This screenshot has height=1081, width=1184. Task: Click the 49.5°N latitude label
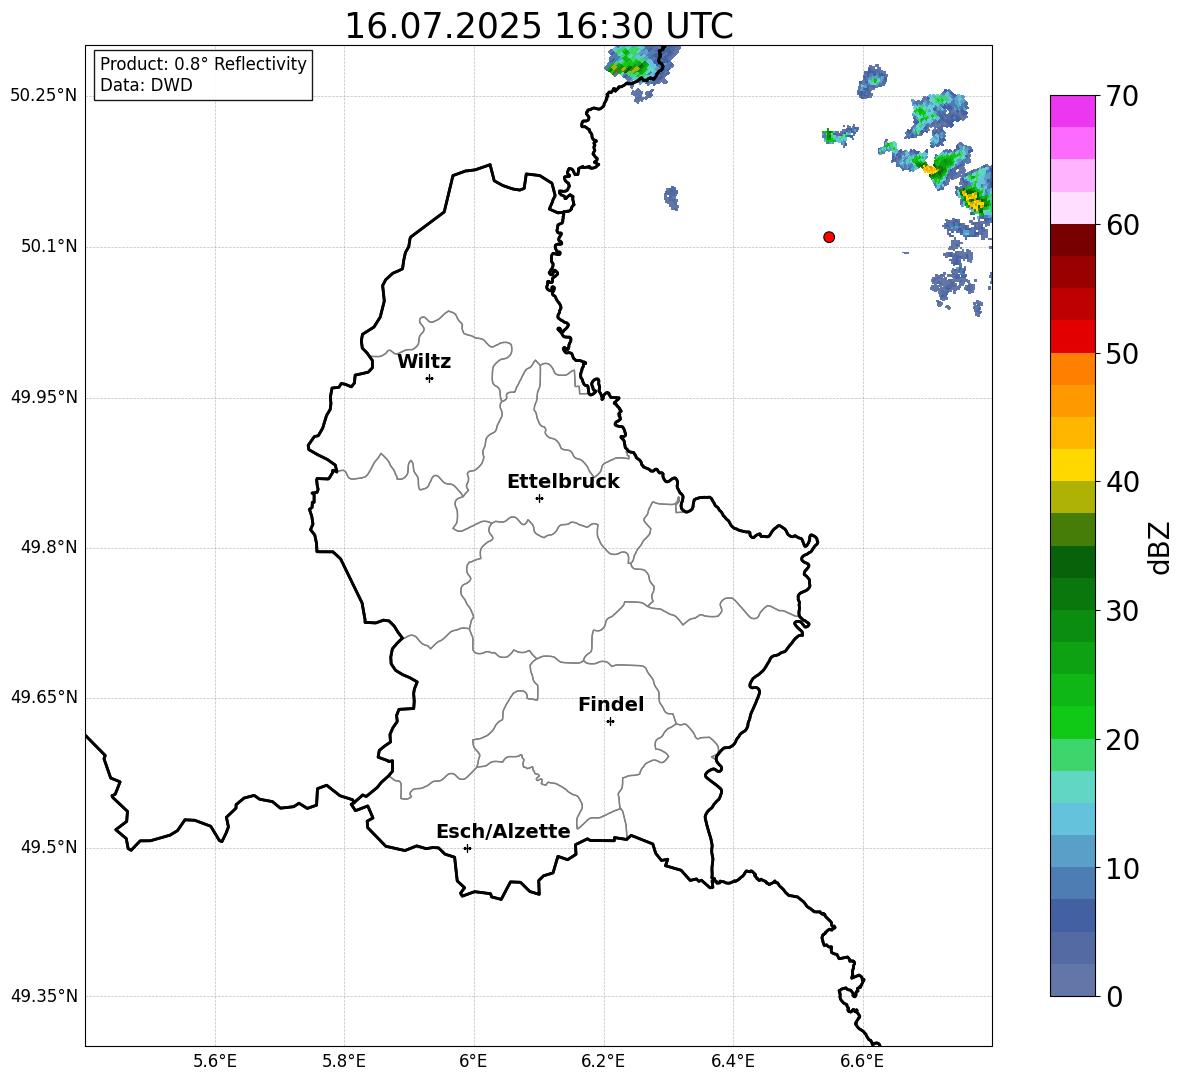click(49, 847)
